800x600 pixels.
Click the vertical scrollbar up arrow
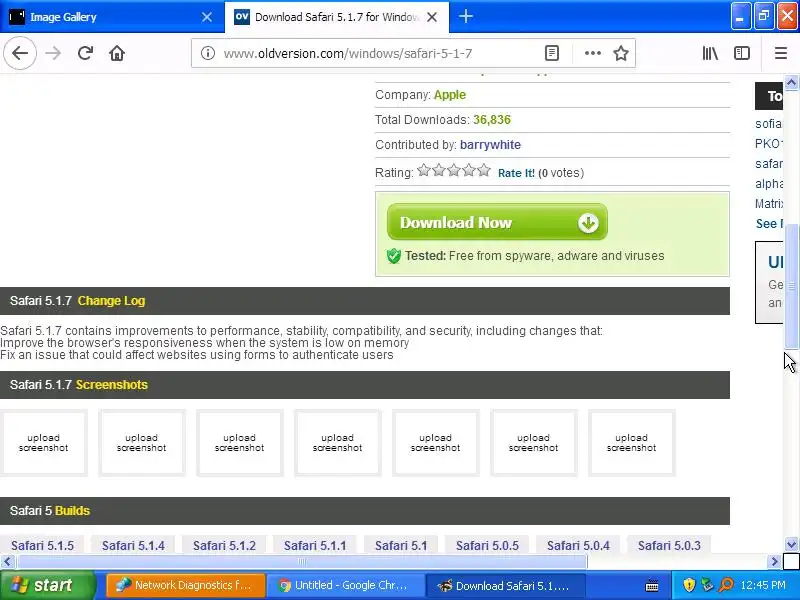click(x=791, y=82)
